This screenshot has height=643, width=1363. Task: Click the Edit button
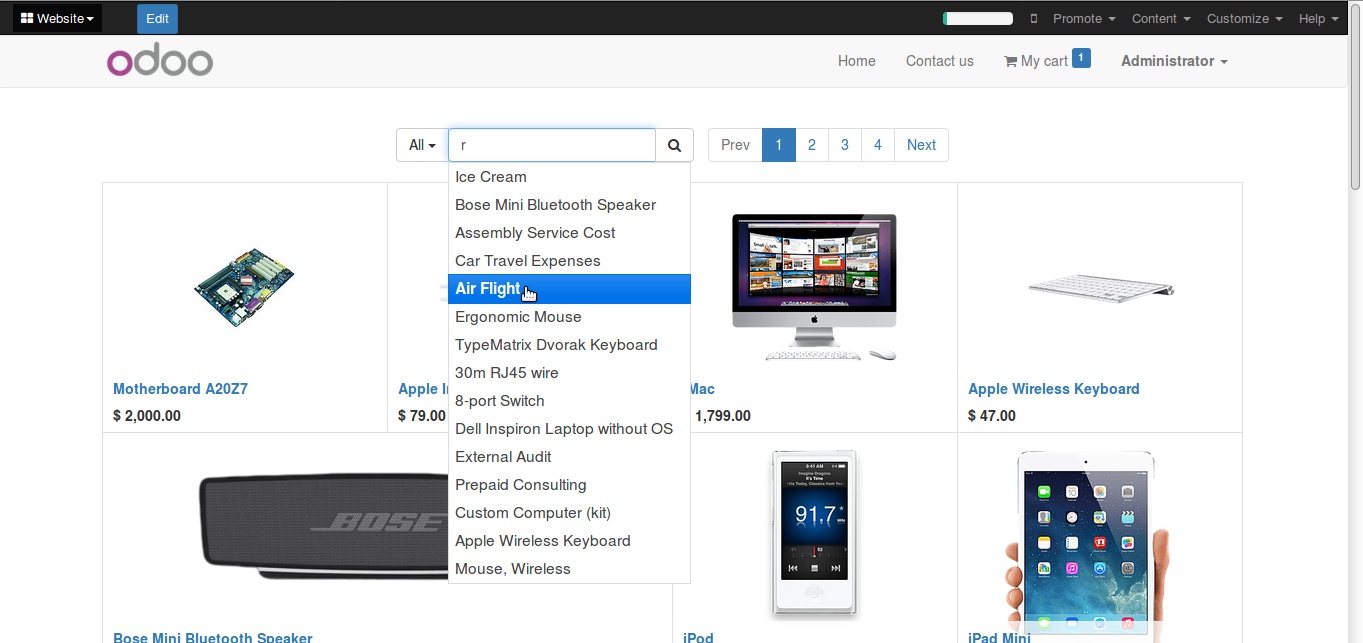158,18
